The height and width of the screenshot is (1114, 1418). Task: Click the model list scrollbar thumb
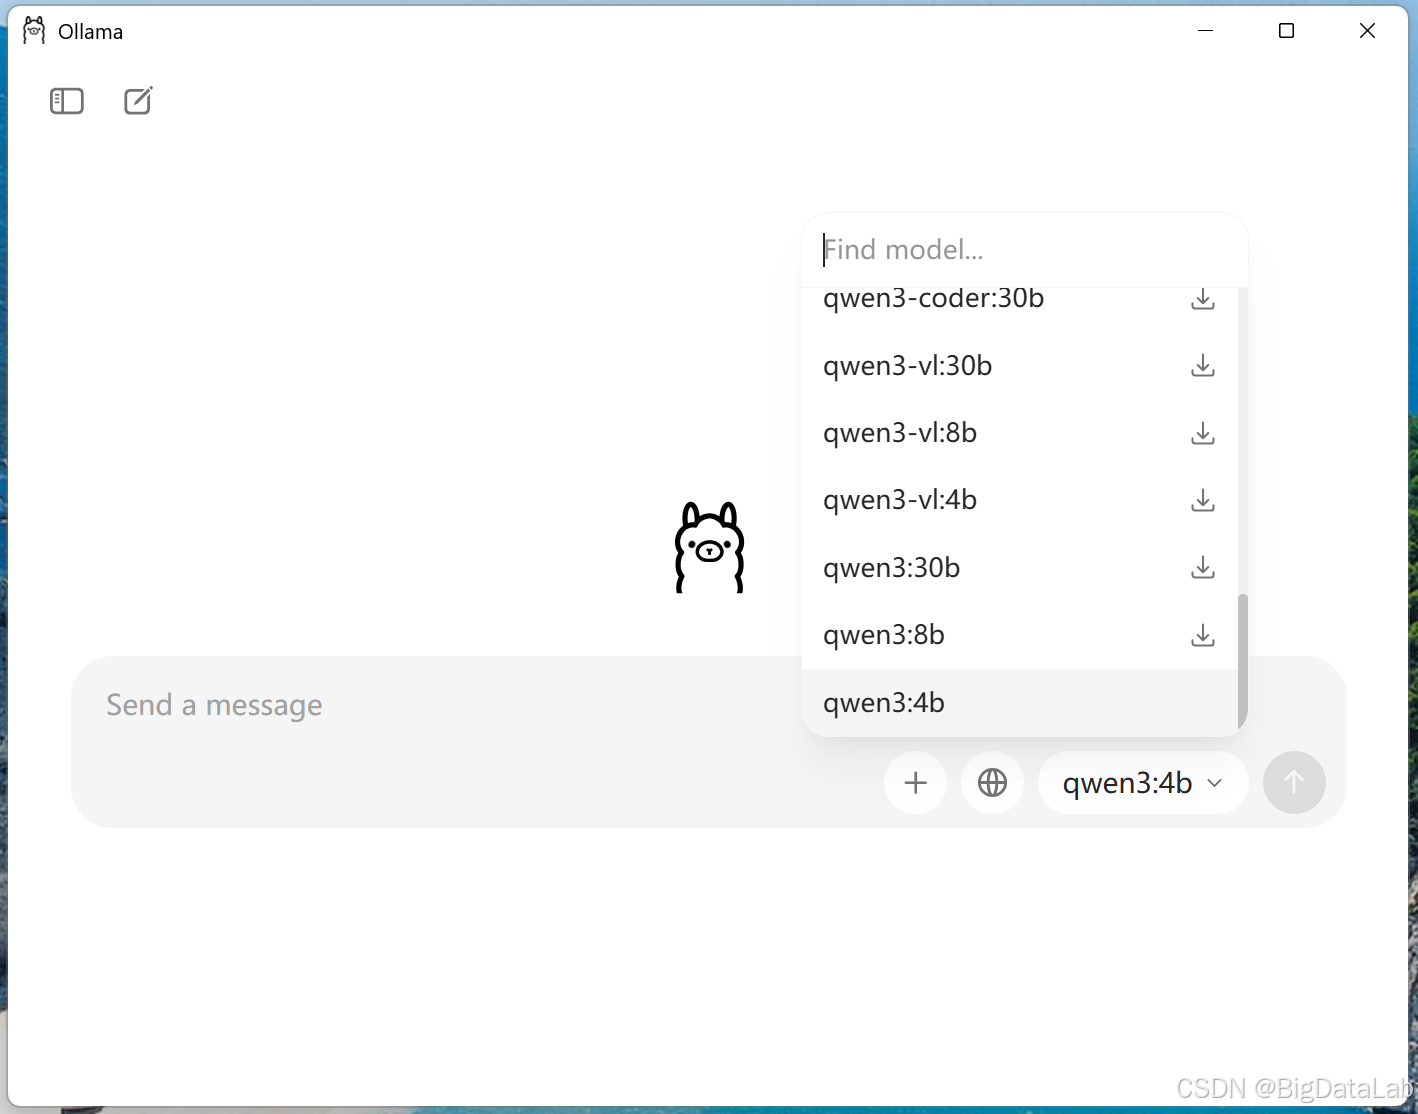coord(1243,662)
